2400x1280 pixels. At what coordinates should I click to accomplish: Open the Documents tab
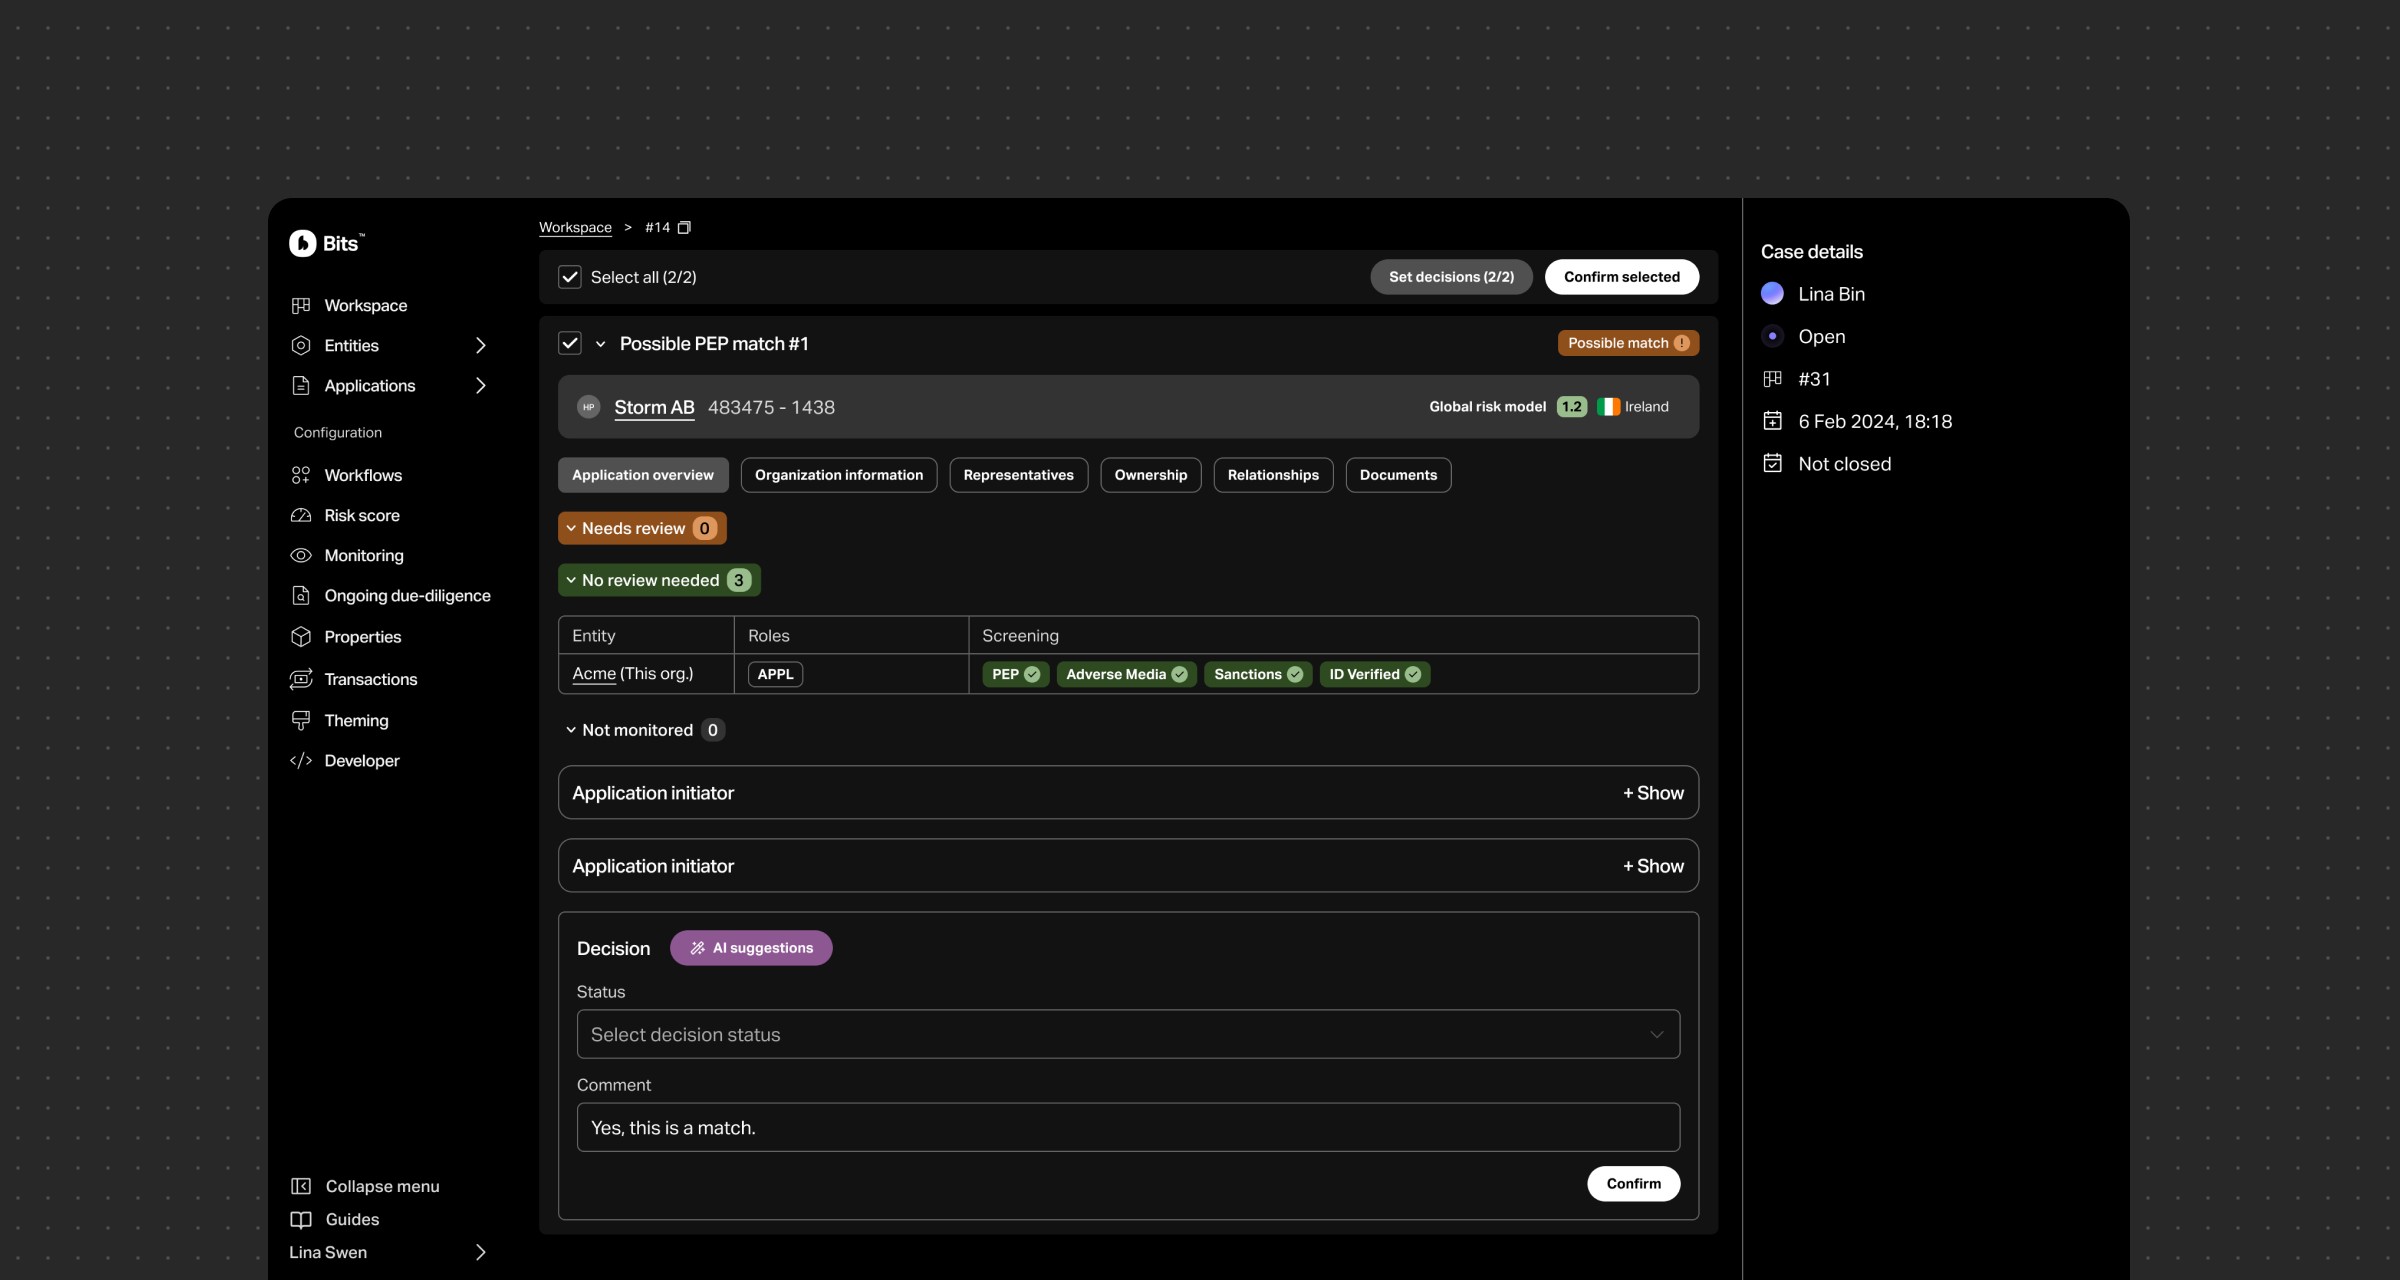click(x=1397, y=475)
